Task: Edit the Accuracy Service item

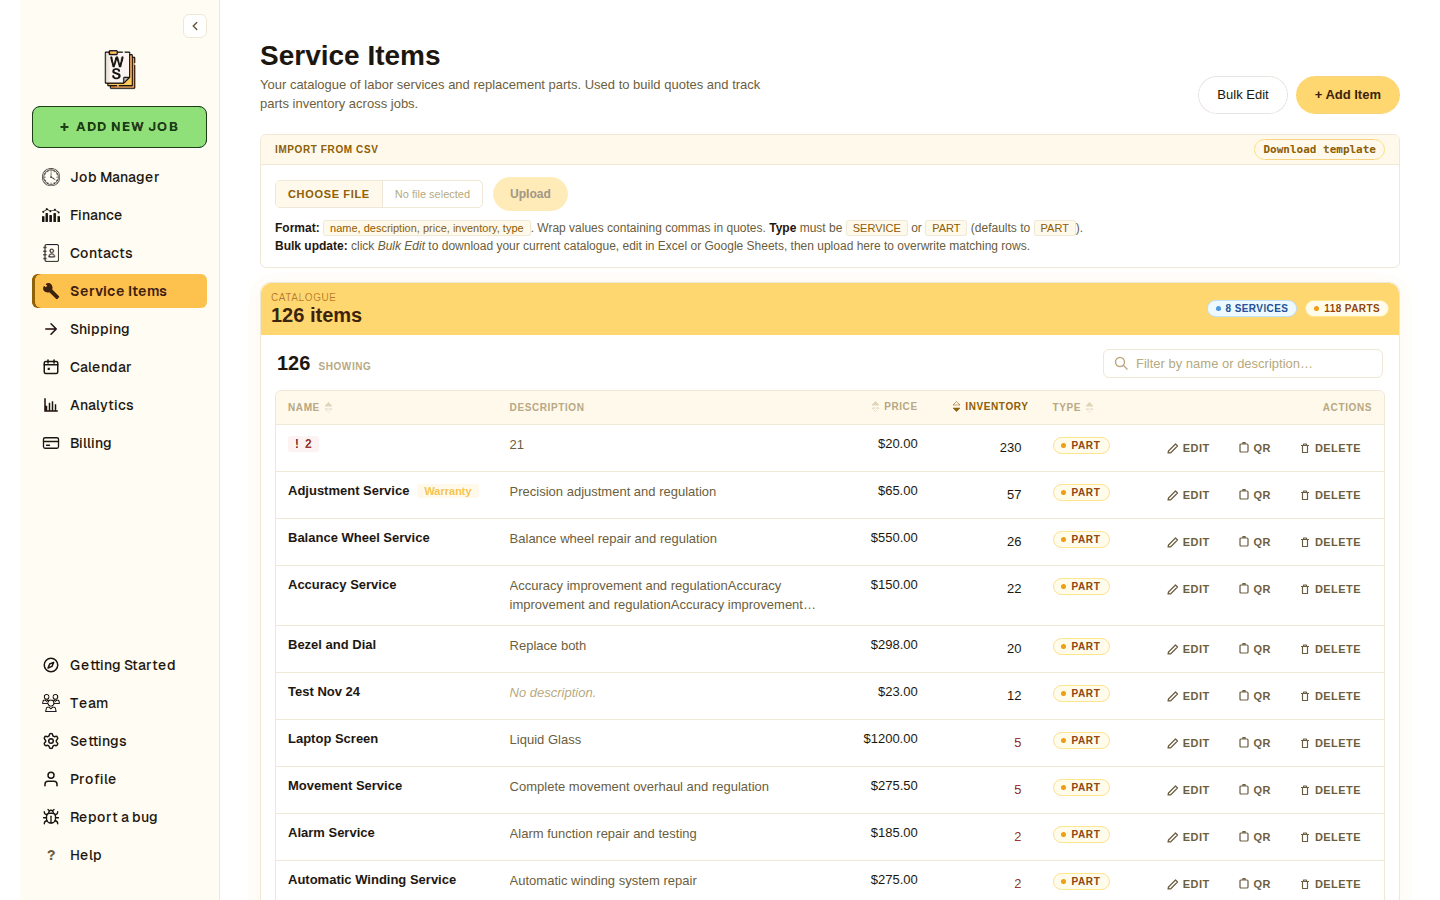Action: click(x=1188, y=589)
